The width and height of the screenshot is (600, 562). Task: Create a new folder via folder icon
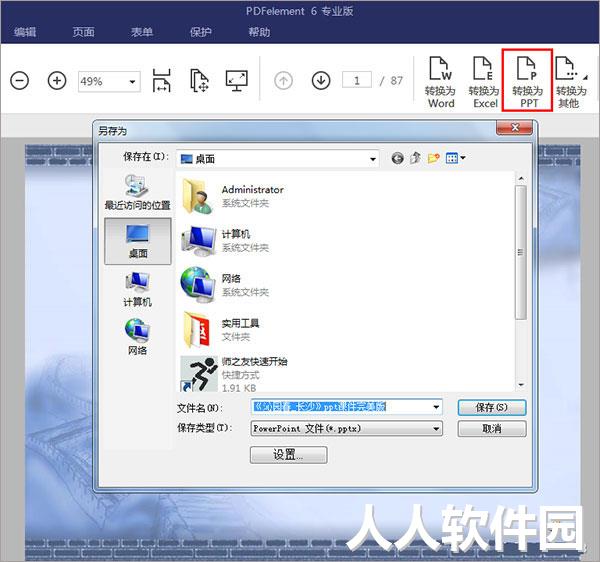coord(433,158)
